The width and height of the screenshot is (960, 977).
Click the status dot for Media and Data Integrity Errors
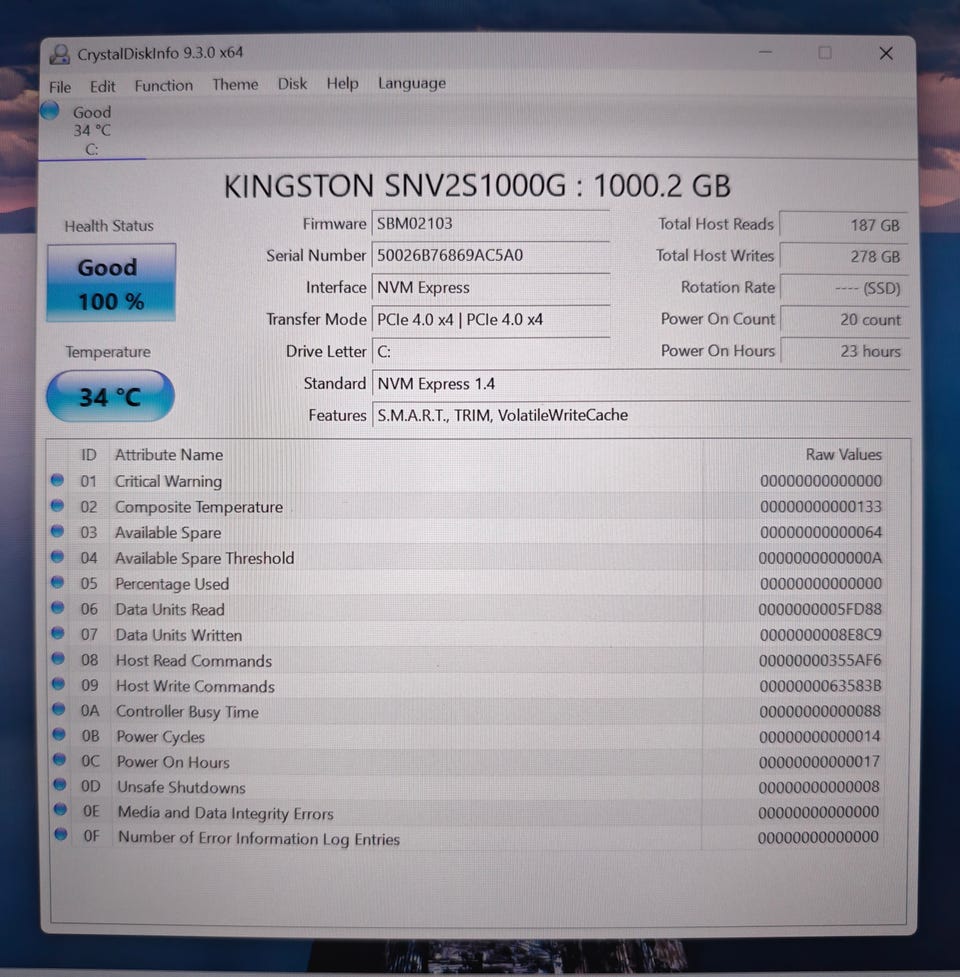pos(60,809)
